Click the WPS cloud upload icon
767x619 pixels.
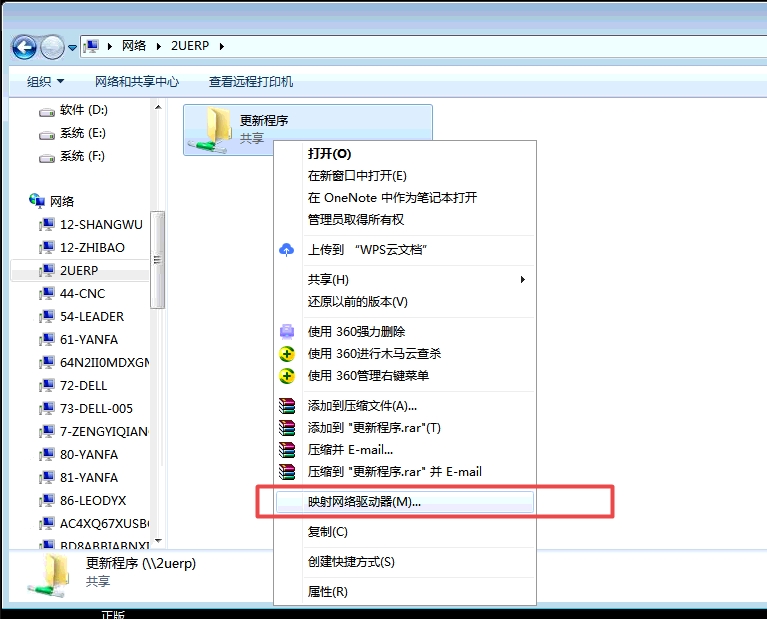(287, 250)
